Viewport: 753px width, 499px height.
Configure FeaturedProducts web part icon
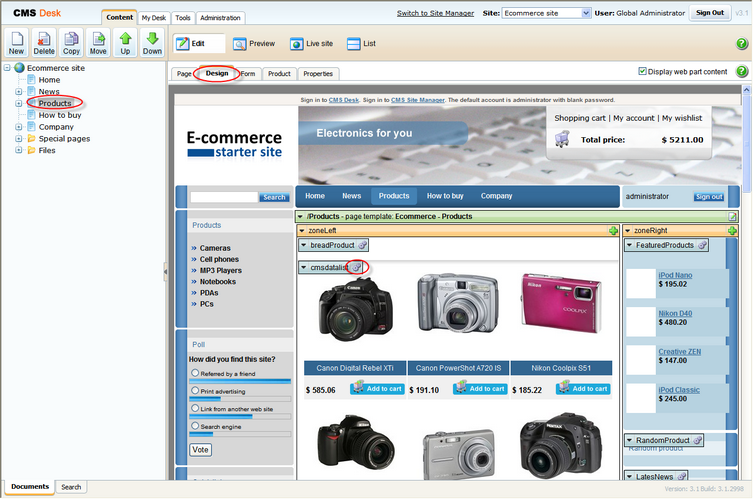click(x=702, y=245)
